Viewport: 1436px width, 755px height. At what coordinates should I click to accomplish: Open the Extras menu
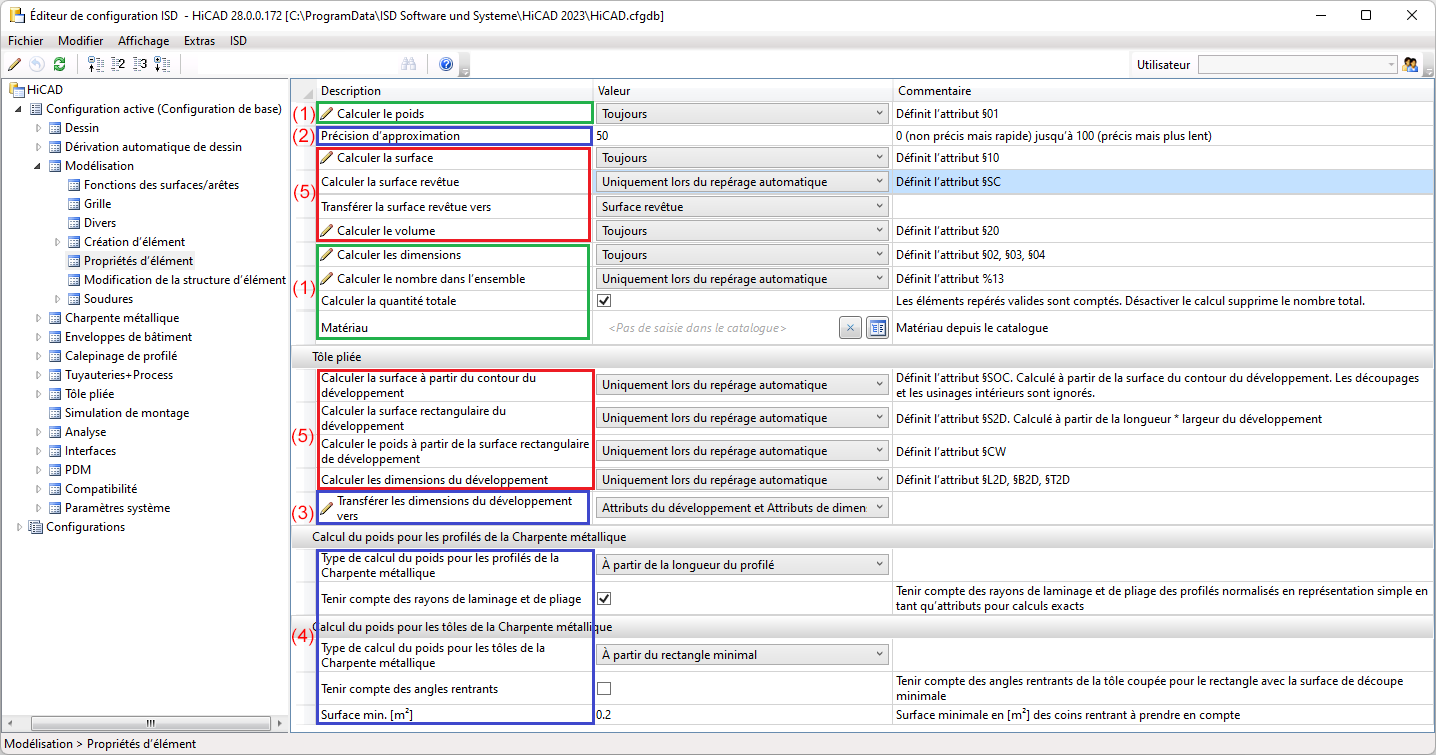click(x=199, y=41)
